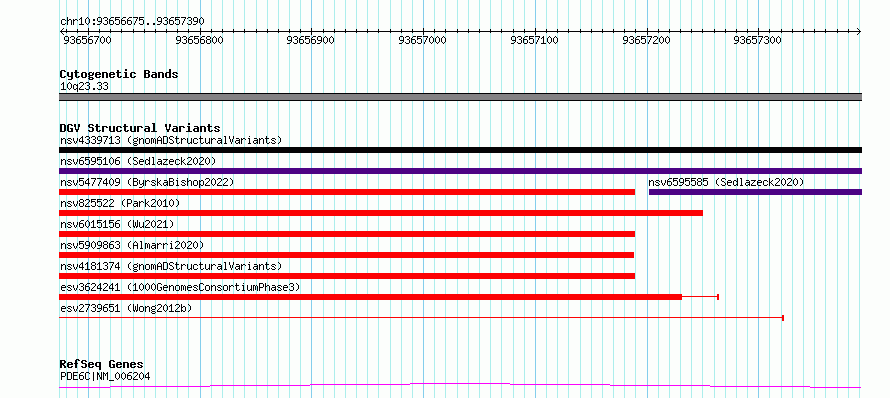This screenshot has height=398, width=890.
Task: Open variant label nsv4339713 (gnomADStructuralVariants)
Action: click(171, 140)
